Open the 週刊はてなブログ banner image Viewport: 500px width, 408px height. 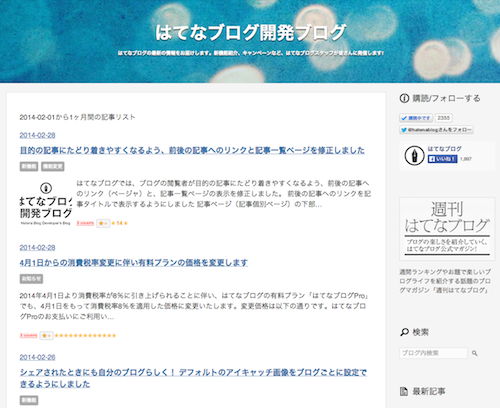pos(447,229)
